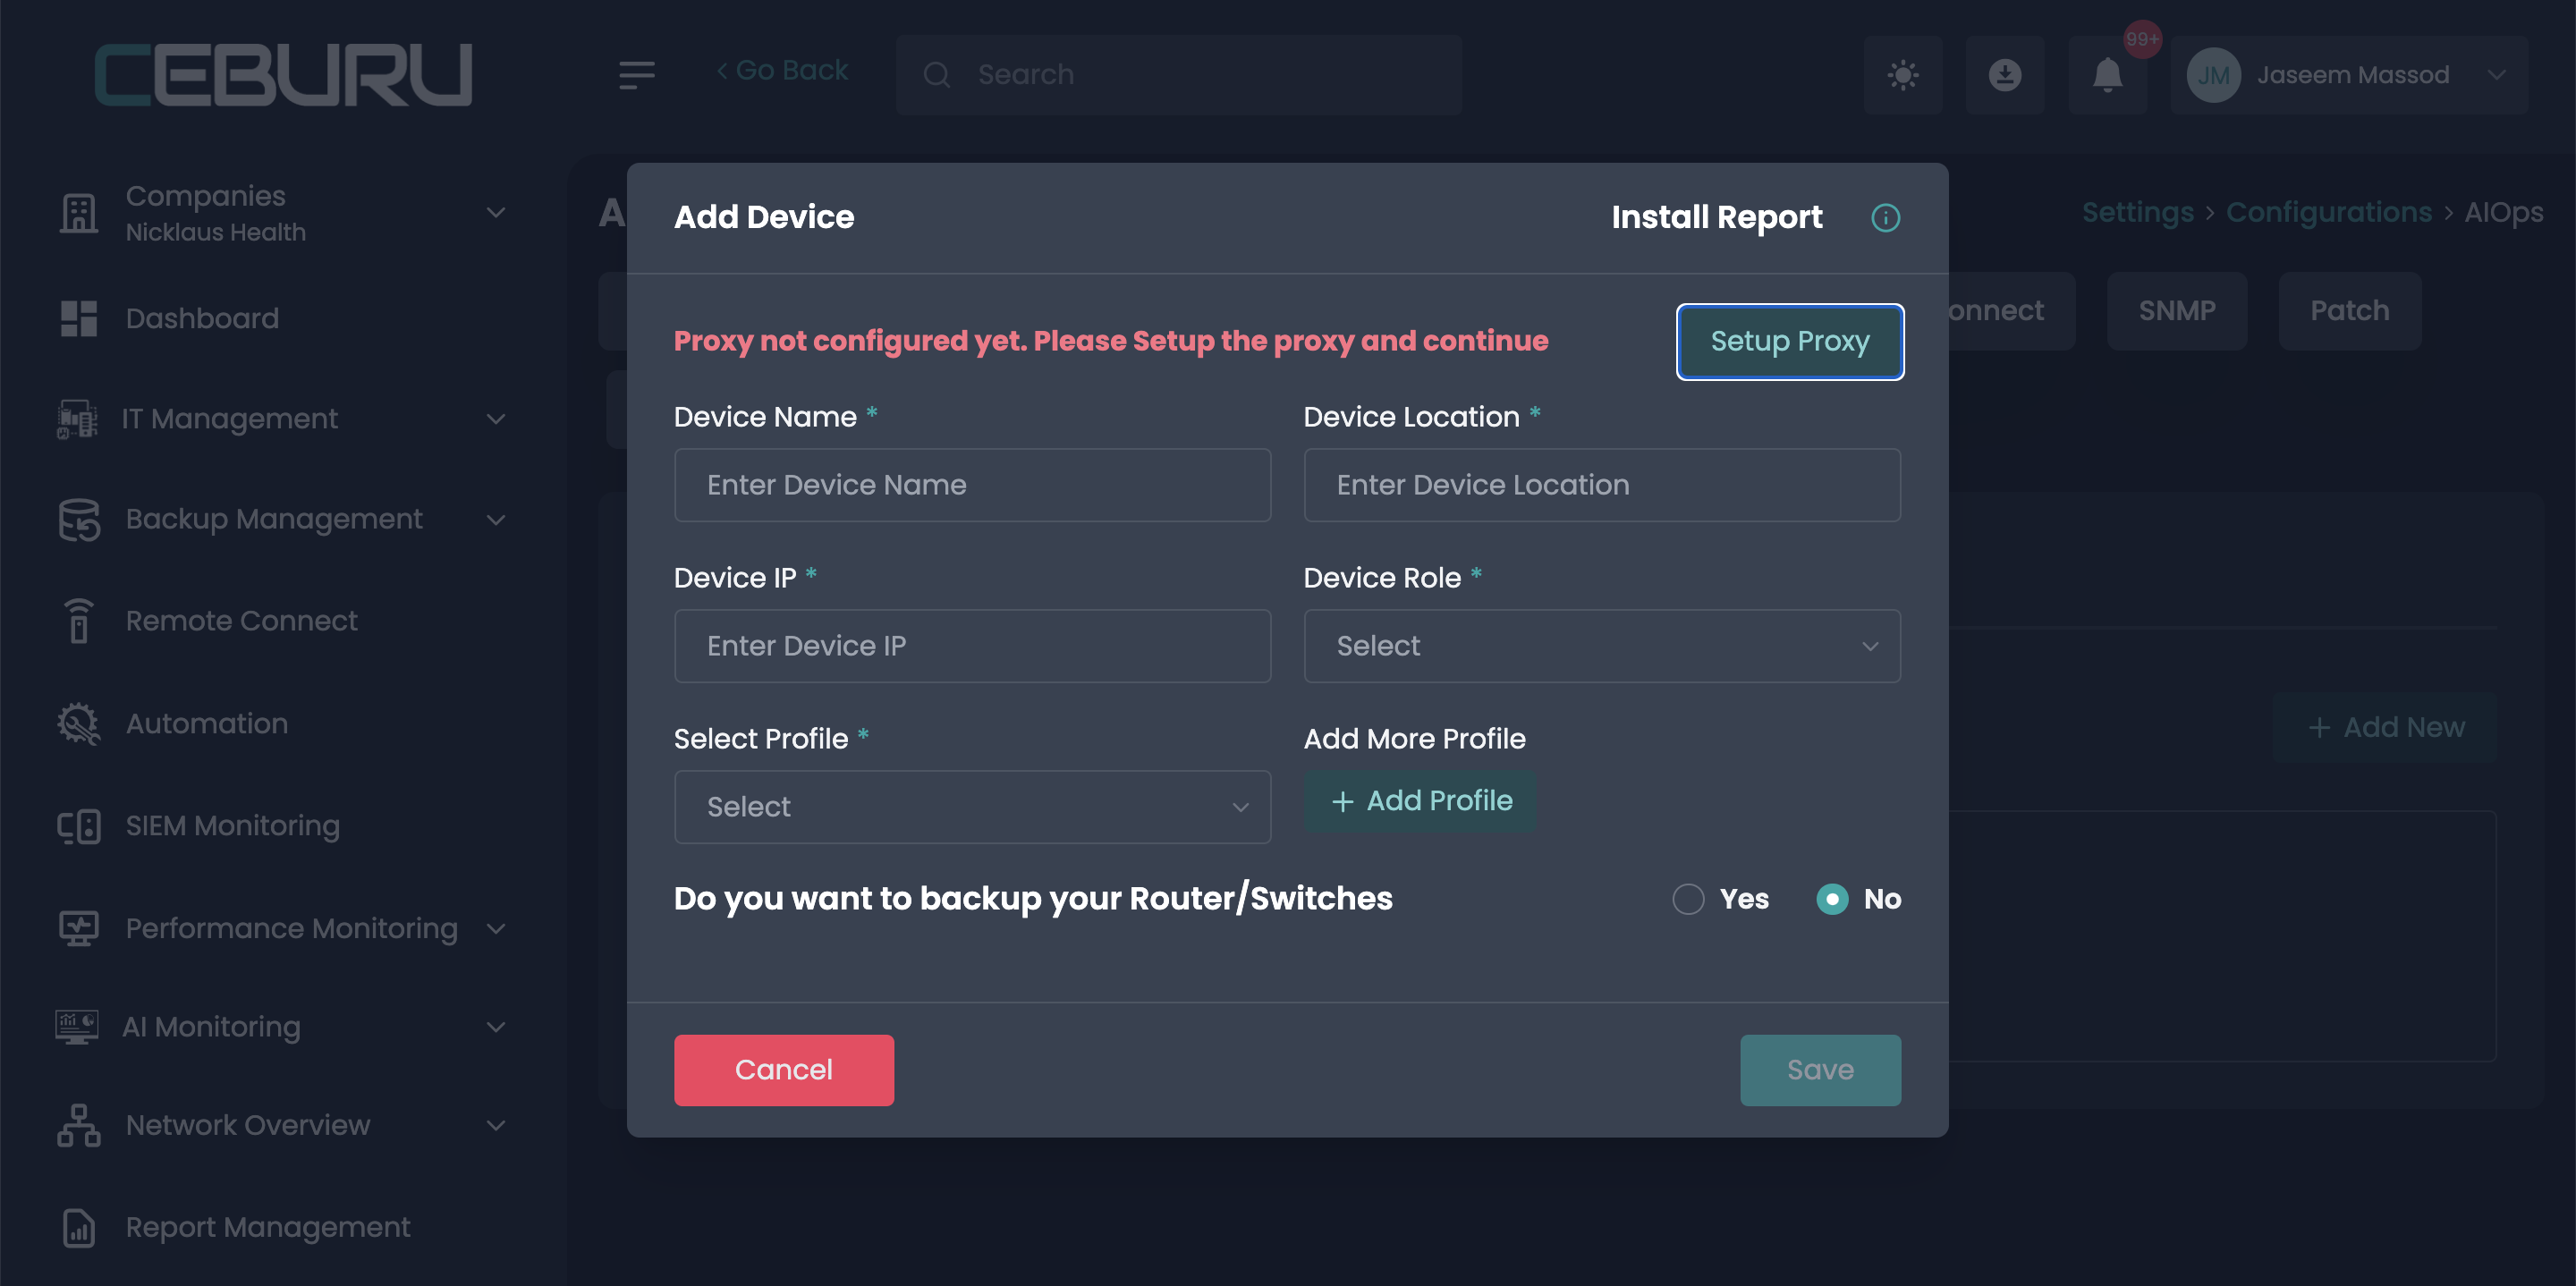Click the Setup Proxy button
Image resolution: width=2576 pixels, height=1286 pixels.
tap(1789, 342)
